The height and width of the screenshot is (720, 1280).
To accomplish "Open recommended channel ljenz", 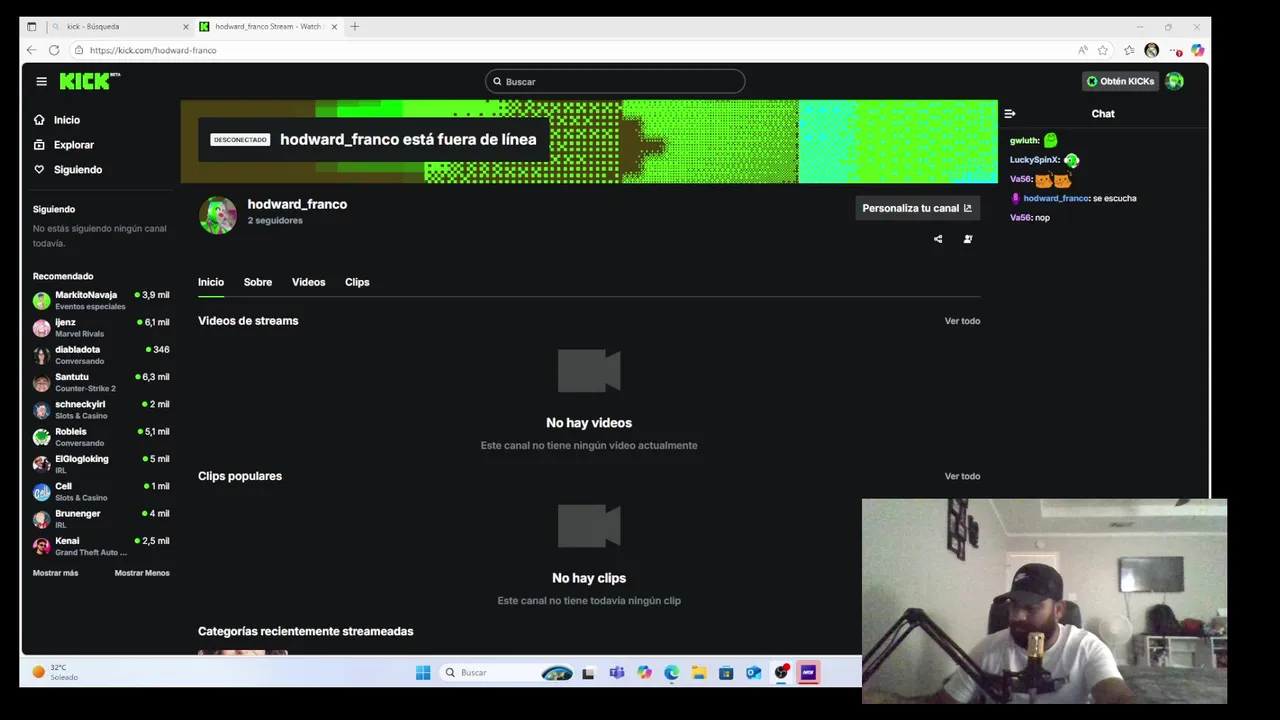I will coord(101,328).
